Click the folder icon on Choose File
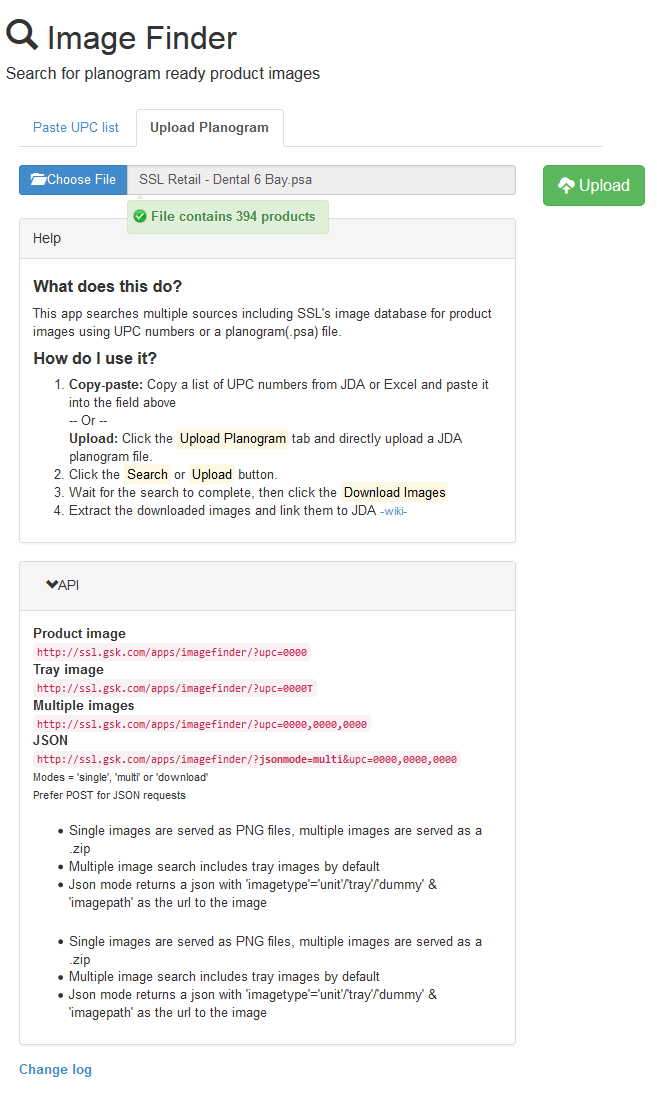 [39, 179]
